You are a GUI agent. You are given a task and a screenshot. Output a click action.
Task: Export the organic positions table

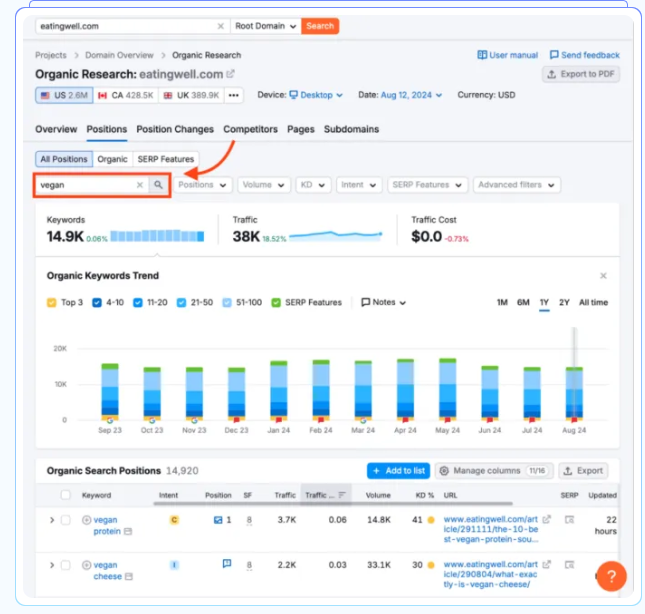(x=583, y=471)
